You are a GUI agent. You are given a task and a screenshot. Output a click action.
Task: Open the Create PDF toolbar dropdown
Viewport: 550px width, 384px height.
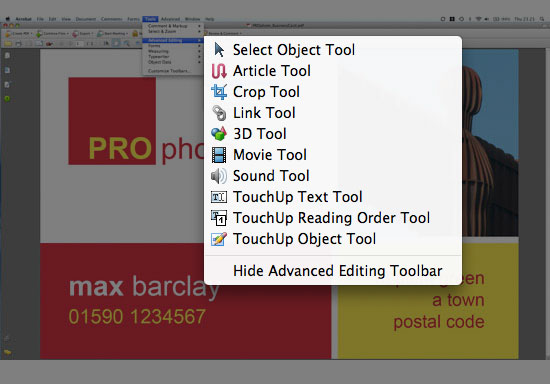coord(19,34)
